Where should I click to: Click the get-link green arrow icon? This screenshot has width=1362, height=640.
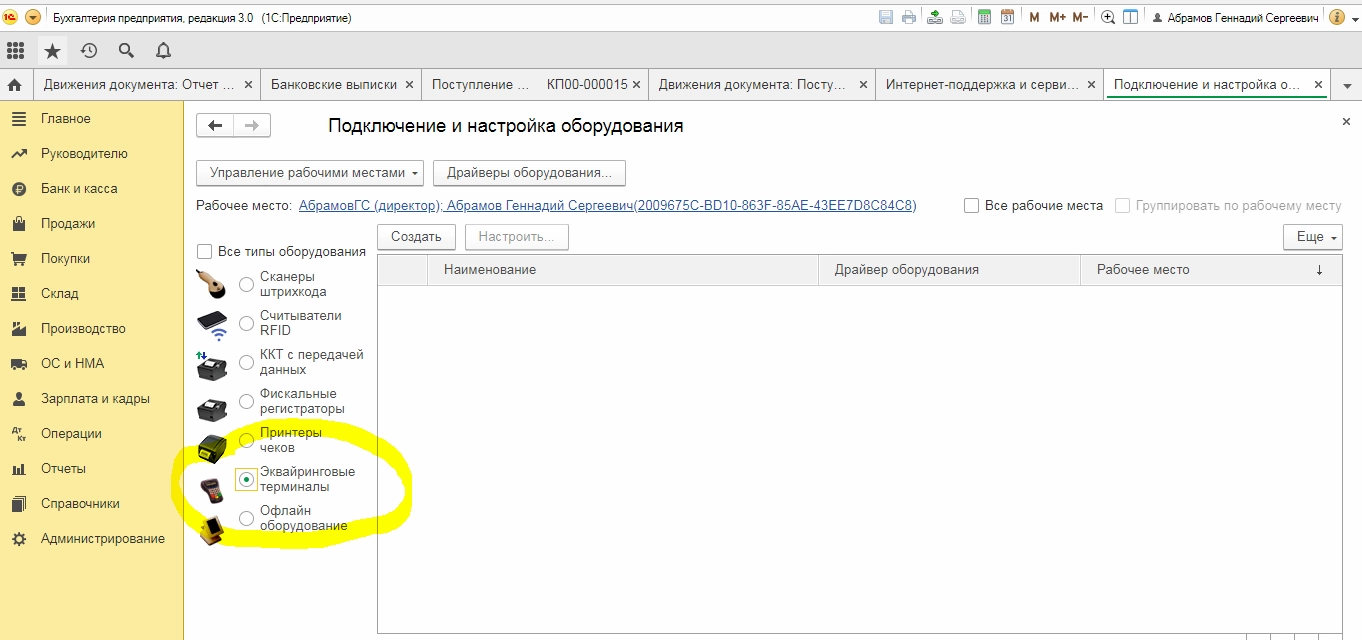[935, 17]
